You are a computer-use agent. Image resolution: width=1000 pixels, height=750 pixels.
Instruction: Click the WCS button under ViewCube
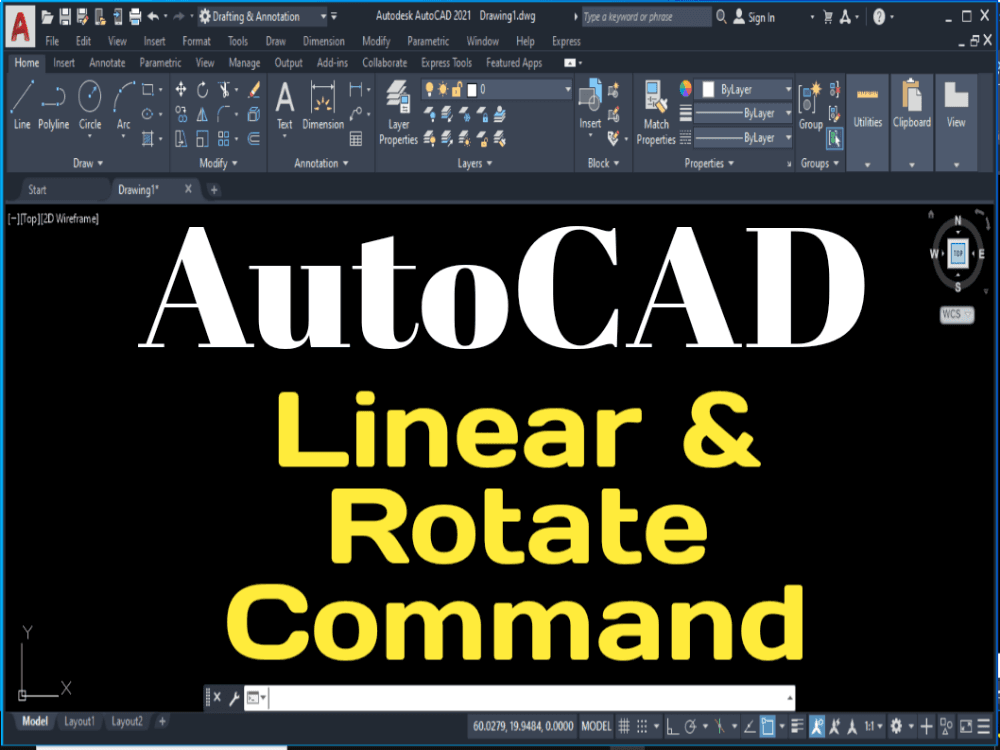point(957,314)
